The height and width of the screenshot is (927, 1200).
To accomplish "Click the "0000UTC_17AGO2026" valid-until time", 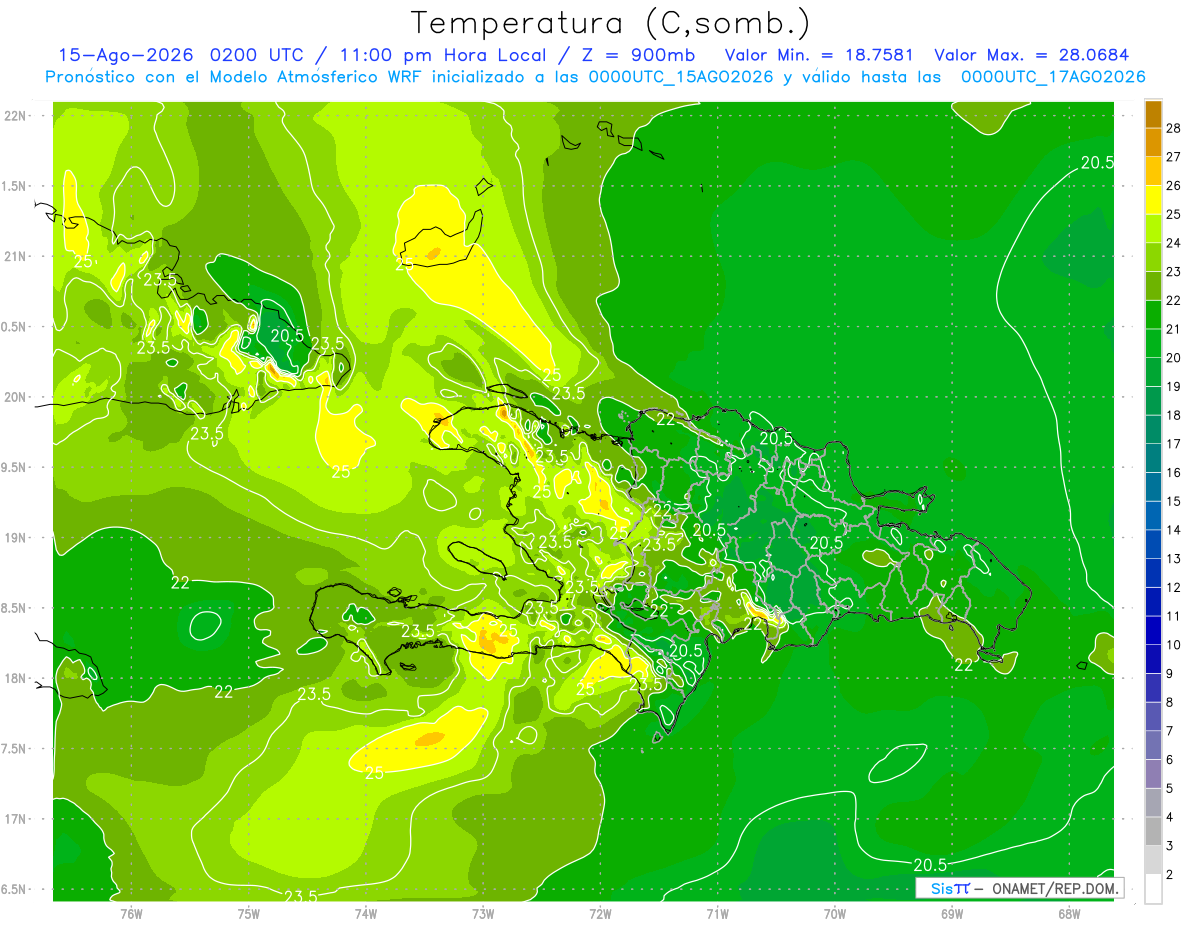I will pyautogui.click(x=1053, y=77).
